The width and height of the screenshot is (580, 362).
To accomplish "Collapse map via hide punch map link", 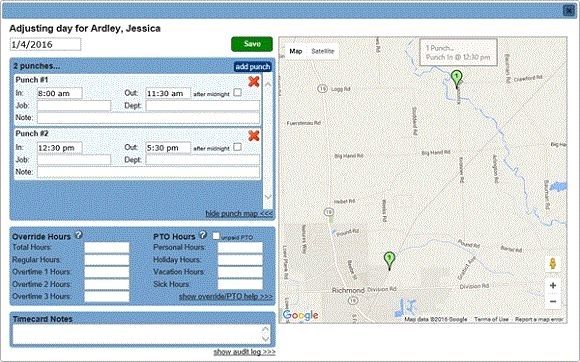I will coord(239,213).
